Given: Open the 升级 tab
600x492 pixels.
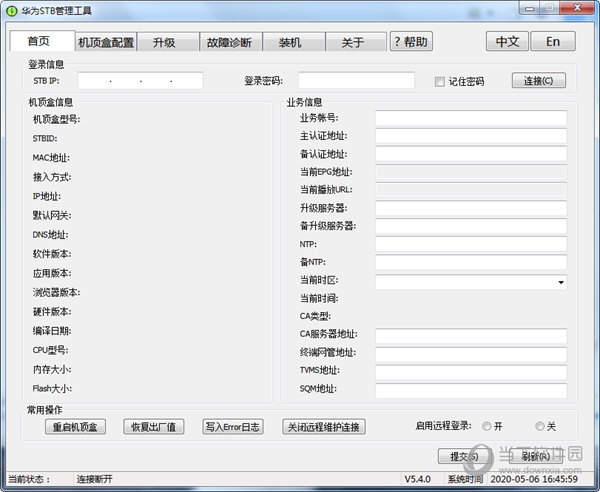Looking at the screenshot, I should click(164, 42).
